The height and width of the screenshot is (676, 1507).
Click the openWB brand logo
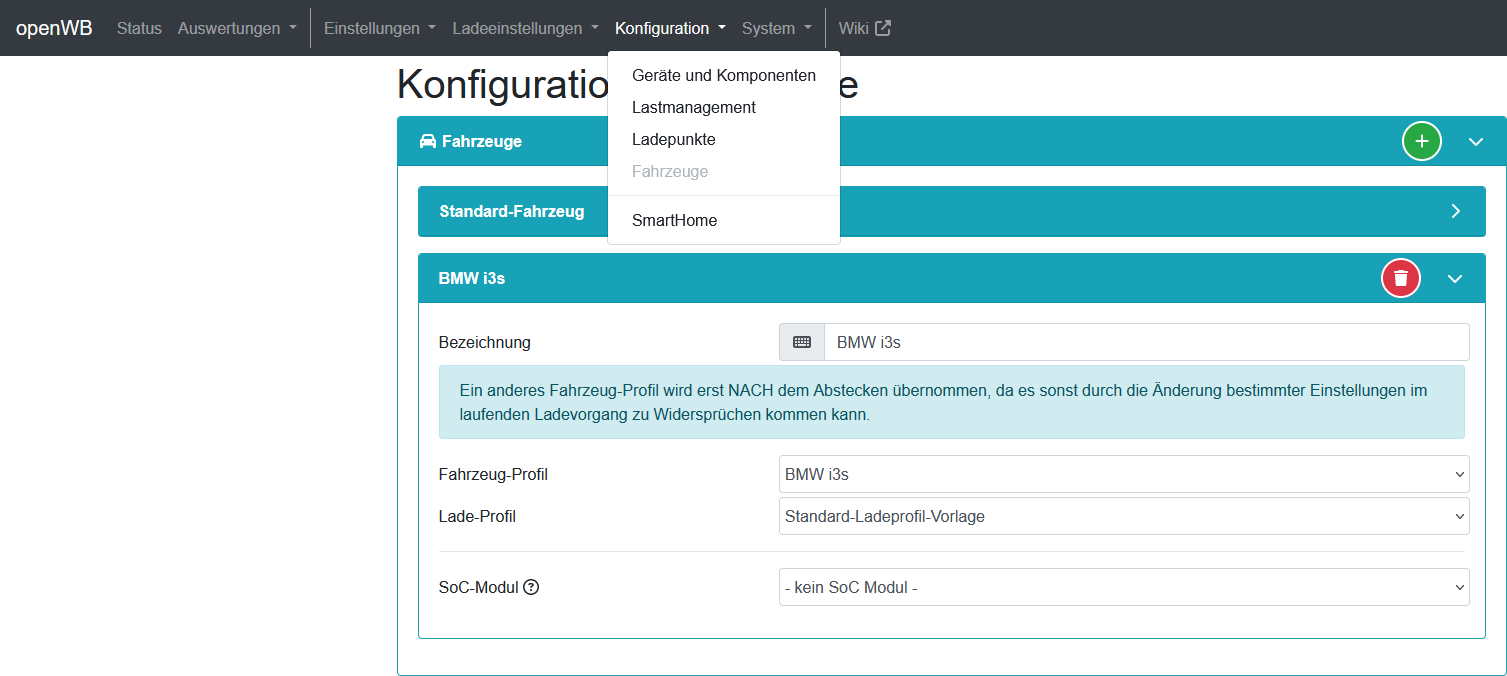pyautogui.click(x=54, y=28)
